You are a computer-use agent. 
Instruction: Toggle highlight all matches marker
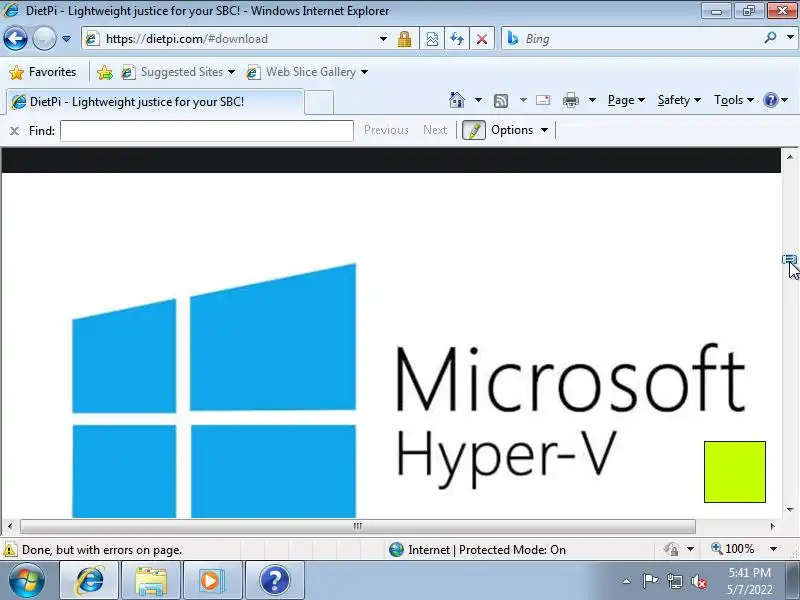pos(473,130)
